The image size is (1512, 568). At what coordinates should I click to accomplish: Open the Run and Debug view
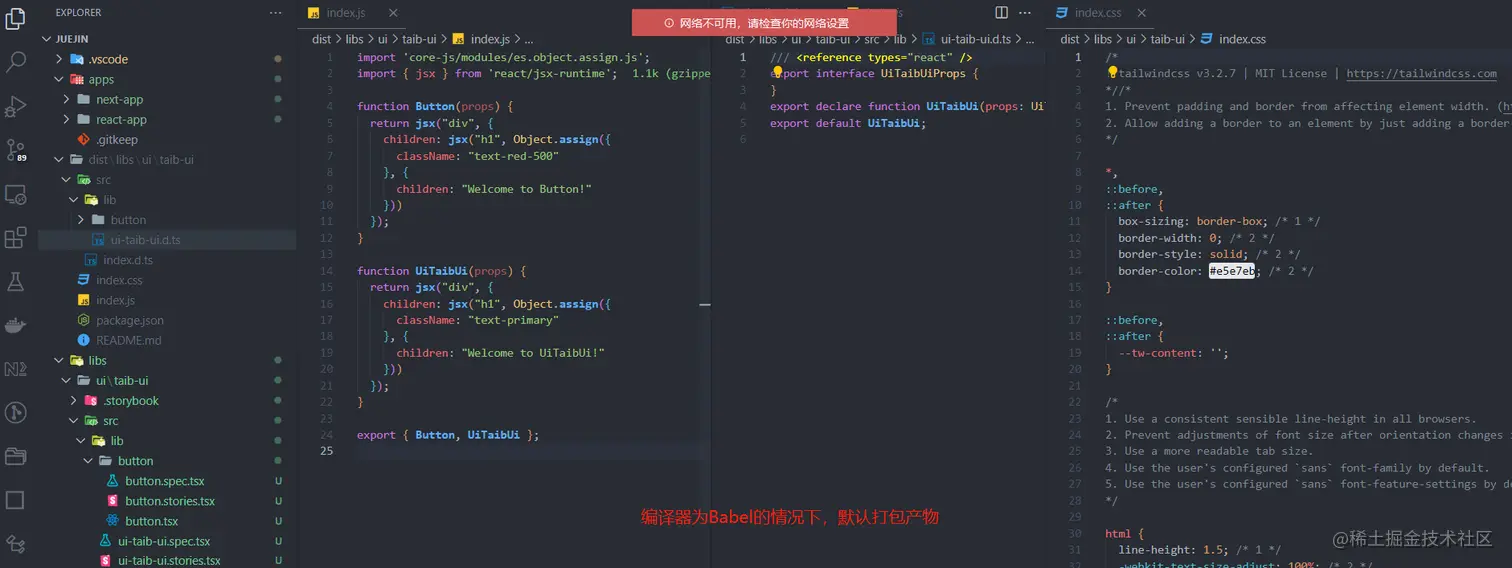(x=16, y=105)
